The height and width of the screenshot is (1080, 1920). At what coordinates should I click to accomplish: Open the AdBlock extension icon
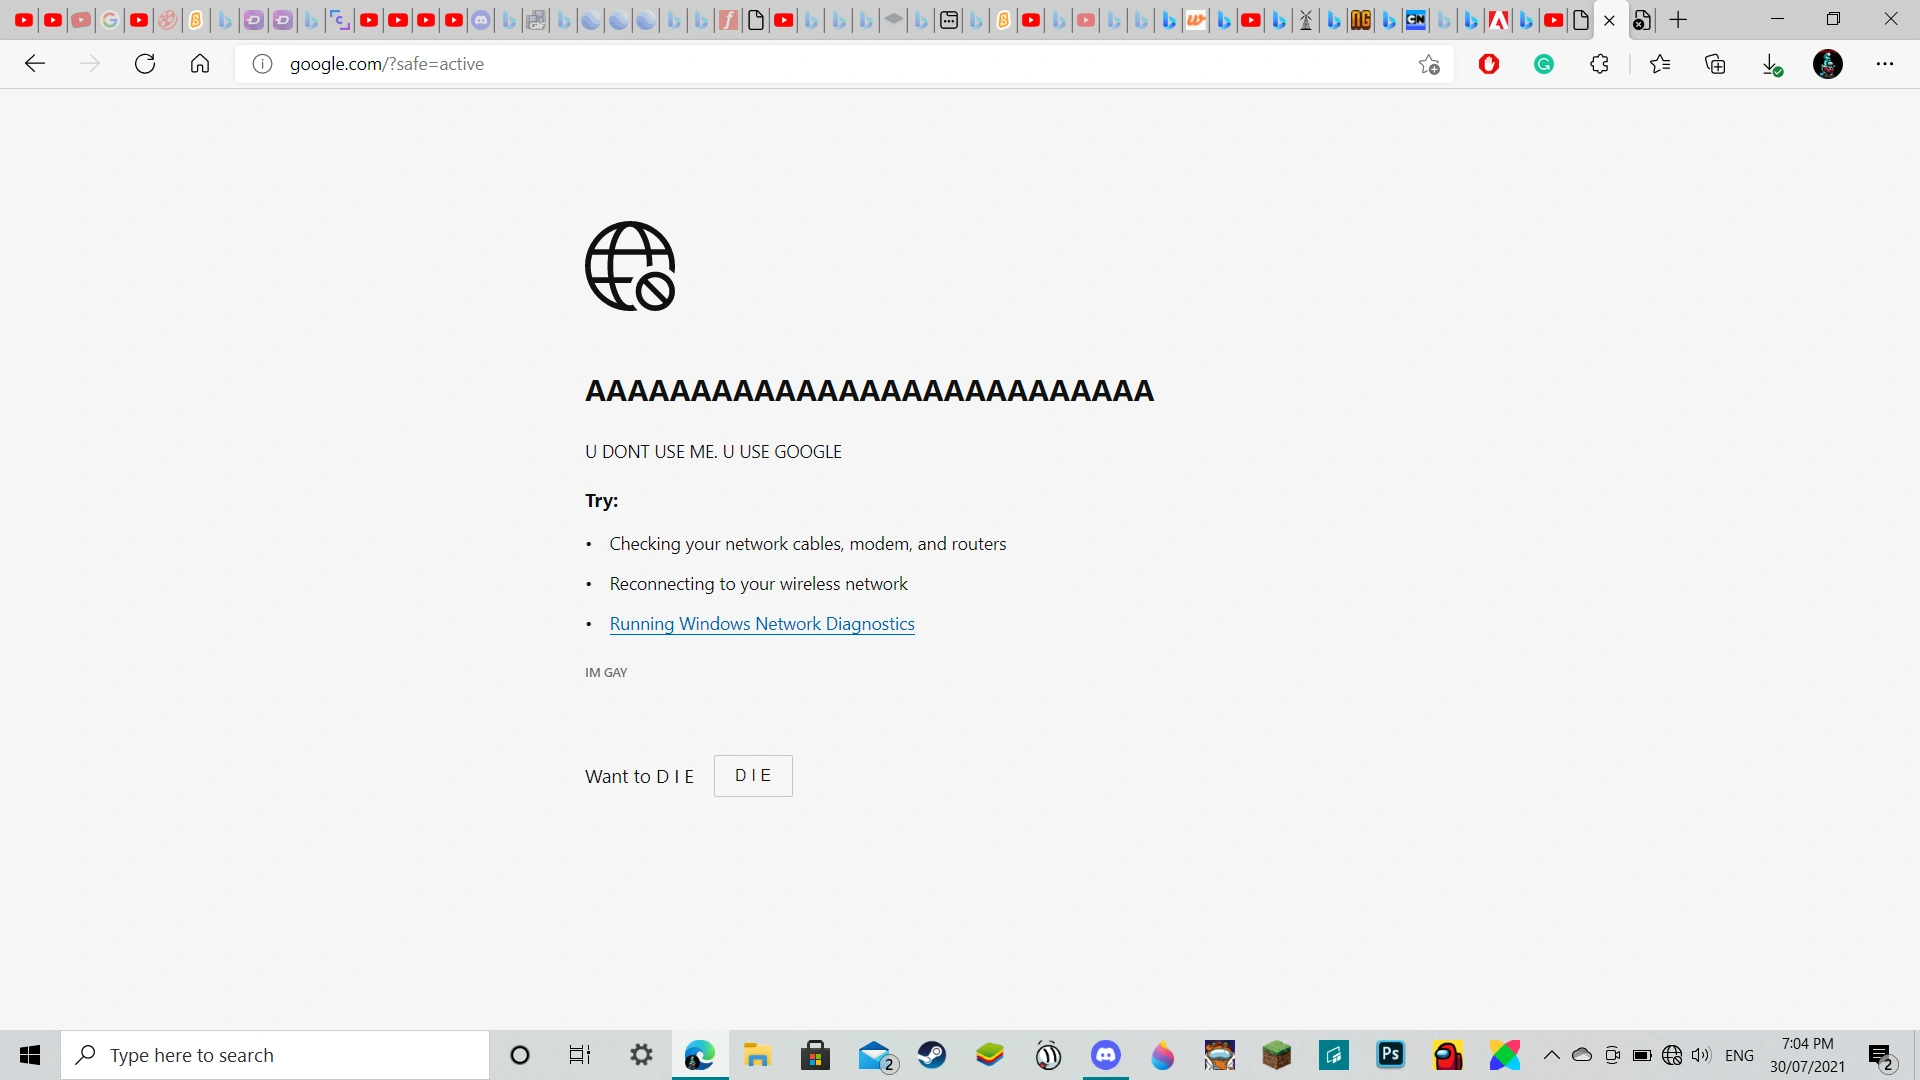pos(1488,63)
